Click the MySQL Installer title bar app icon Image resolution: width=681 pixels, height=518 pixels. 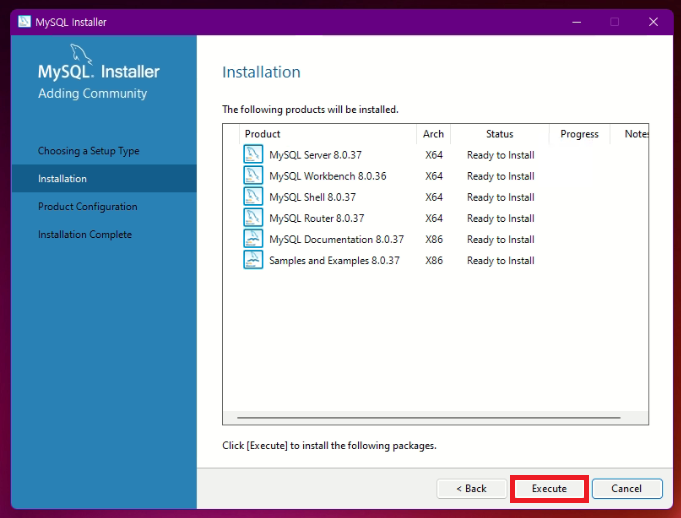[24, 22]
